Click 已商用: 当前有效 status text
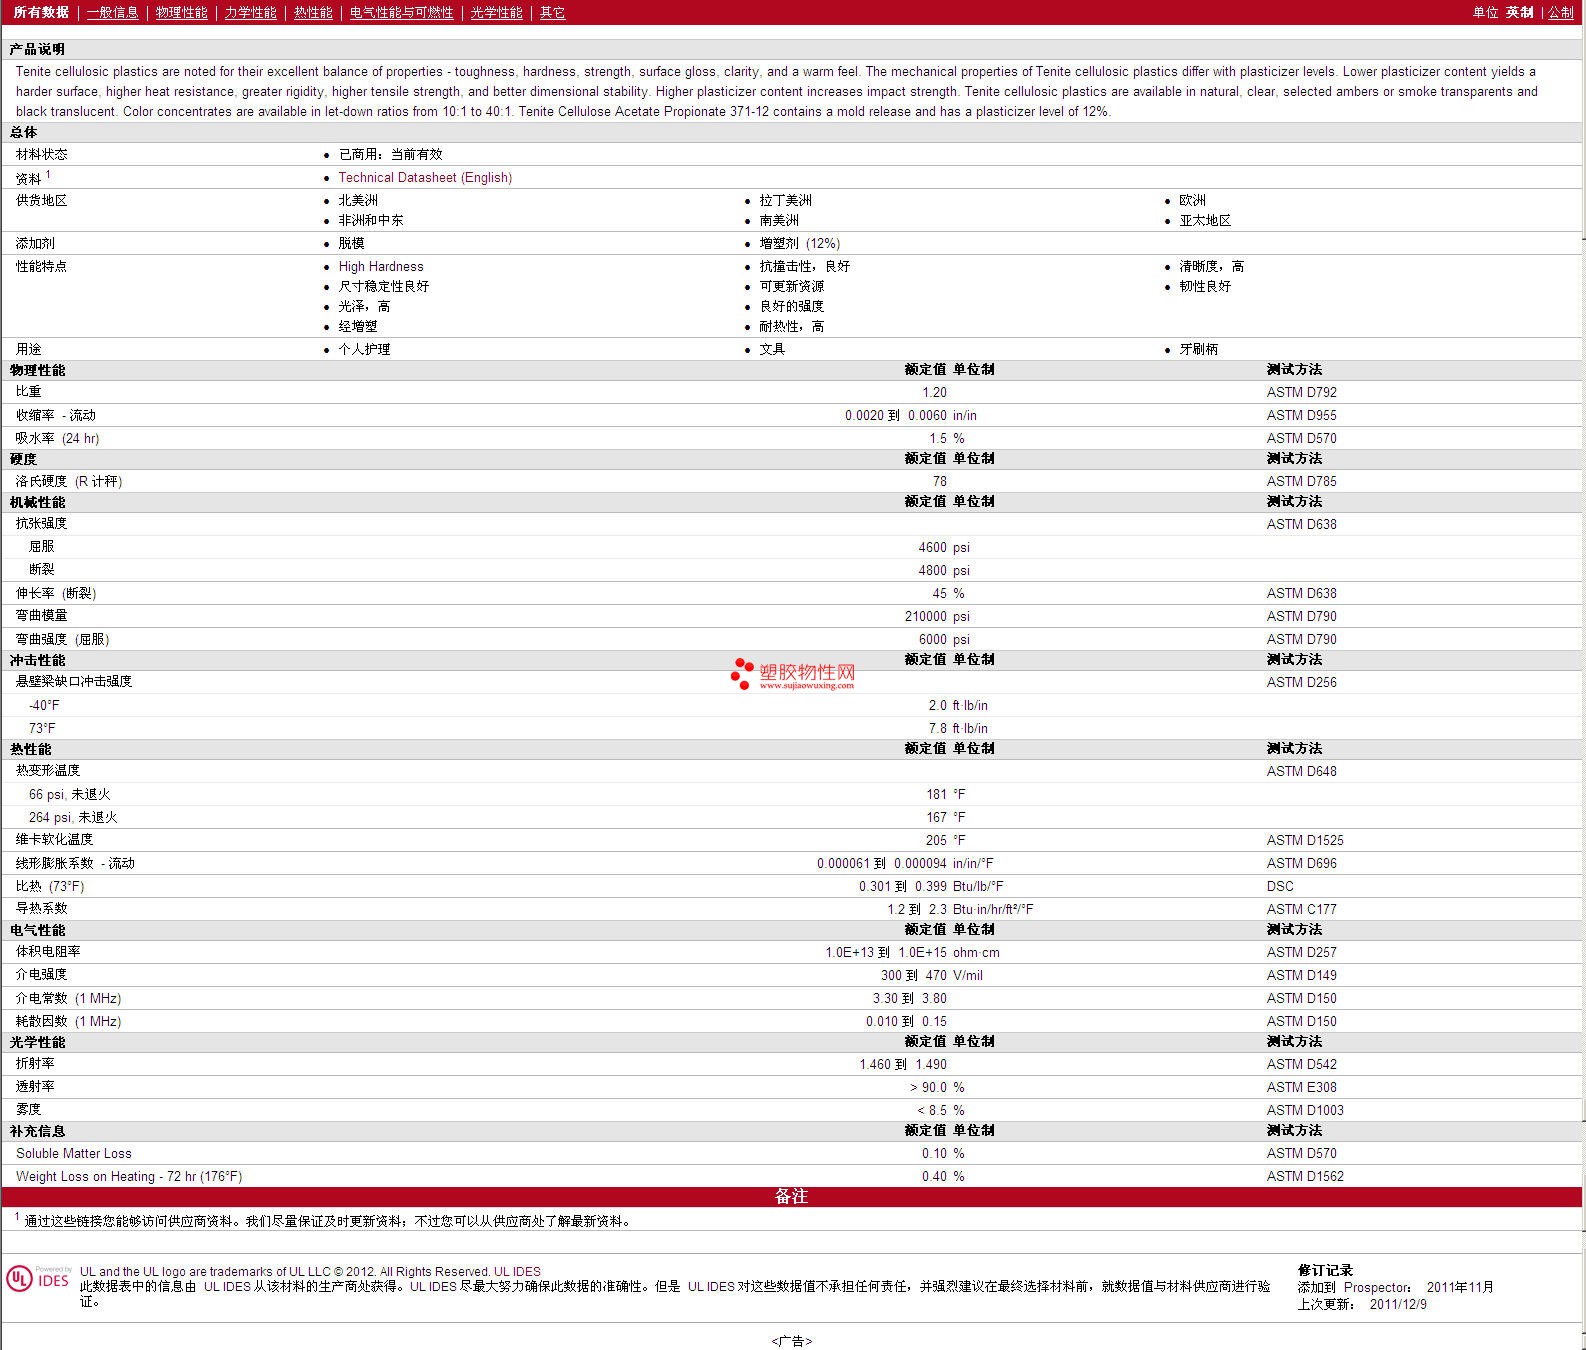1586x1350 pixels. [390, 154]
